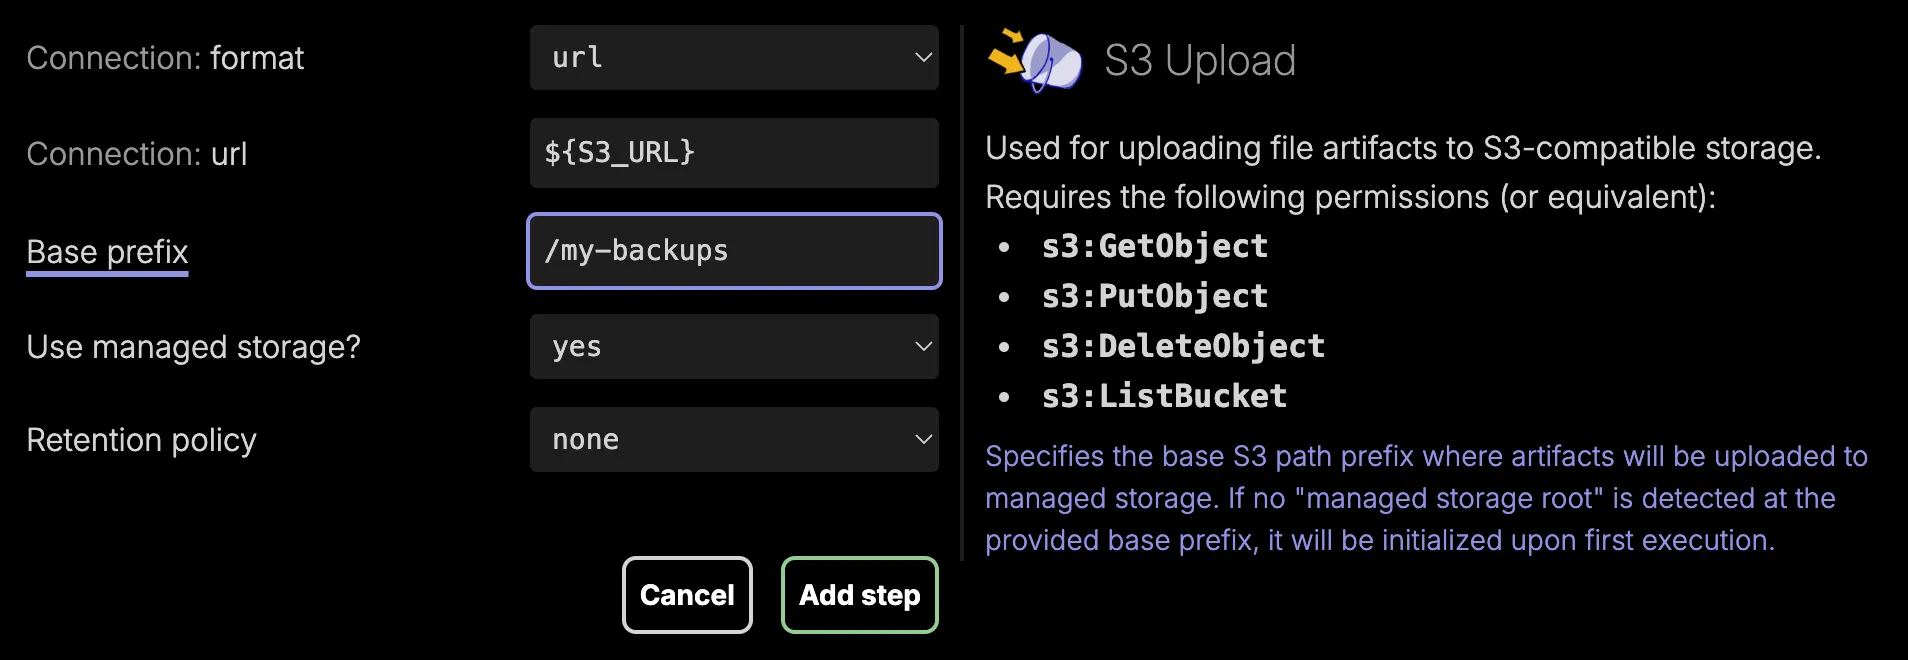Focus the Base prefix input showing /my-backups
Viewport: 1908px width, 660px height.
[x=735, y=251]
